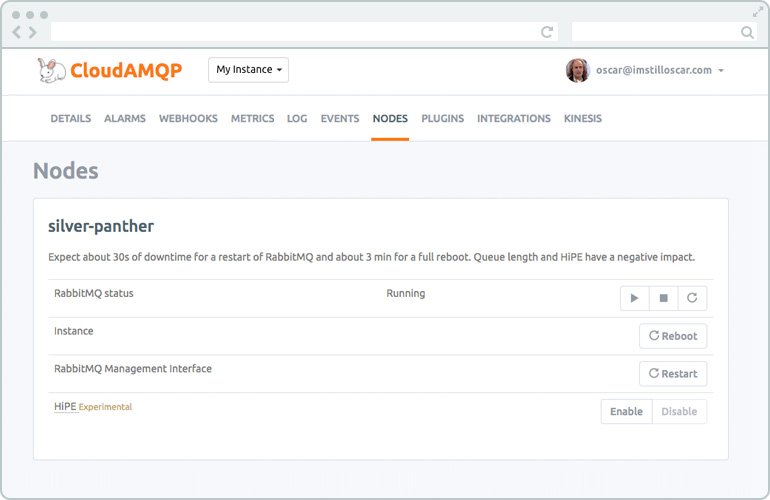Viewport: 770px width, 500px height.
Task: Open the Plugins tab
Action: [x=442, y=118]
